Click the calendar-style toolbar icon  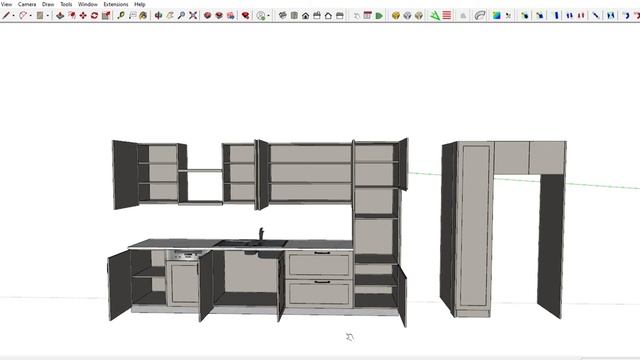pos(367,16)
